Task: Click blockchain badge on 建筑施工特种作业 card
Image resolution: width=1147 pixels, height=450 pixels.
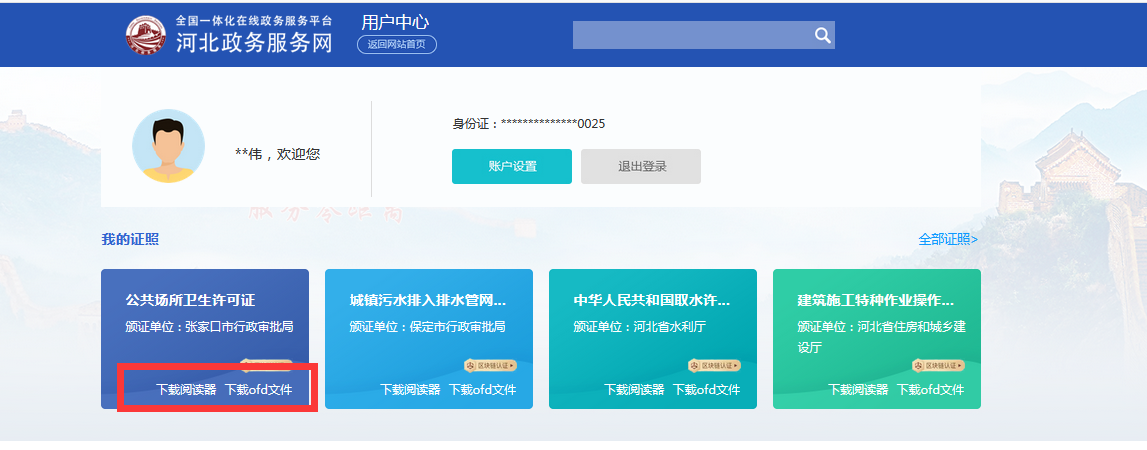Action: (938, 365)
